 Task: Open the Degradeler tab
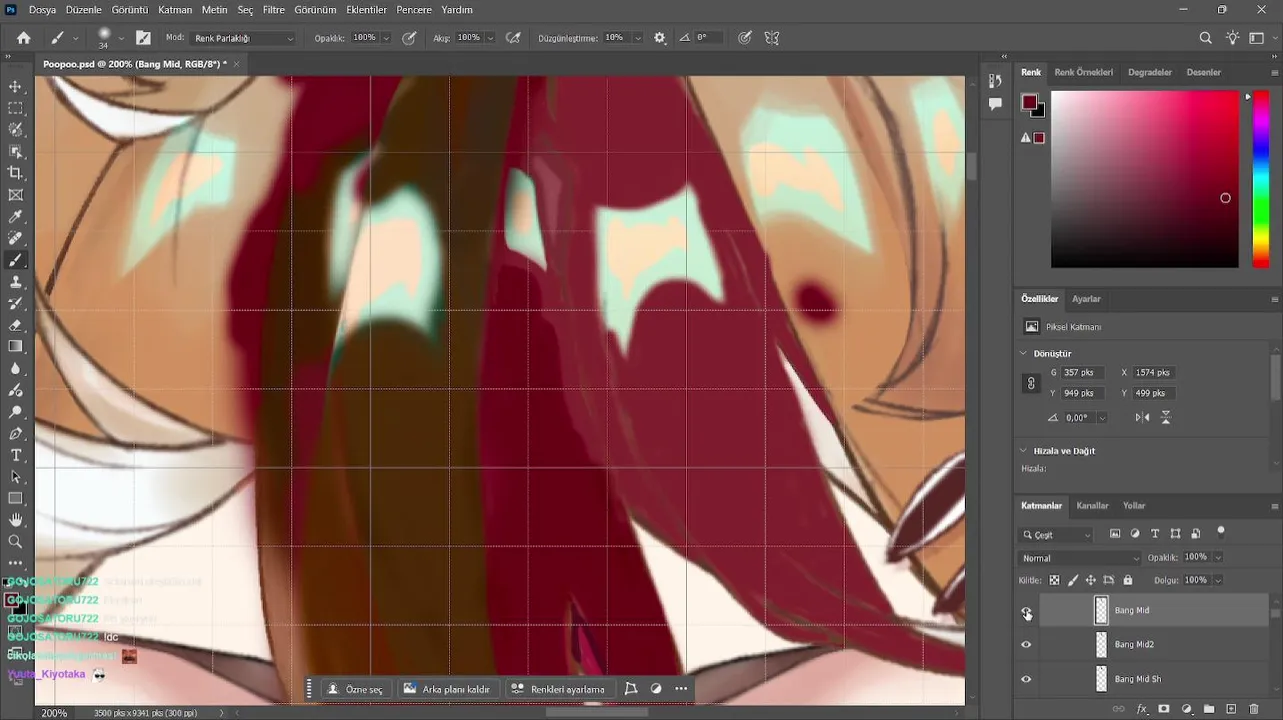(1149, 72)
